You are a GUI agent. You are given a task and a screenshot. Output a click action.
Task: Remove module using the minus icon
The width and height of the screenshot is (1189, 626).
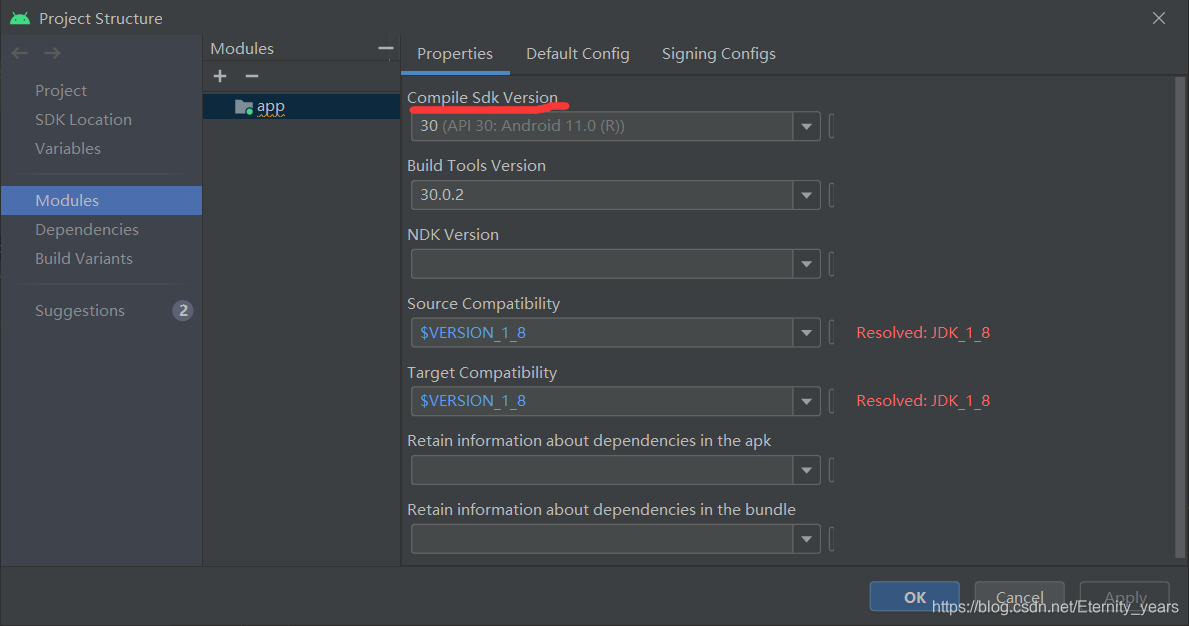pos(252,76)
